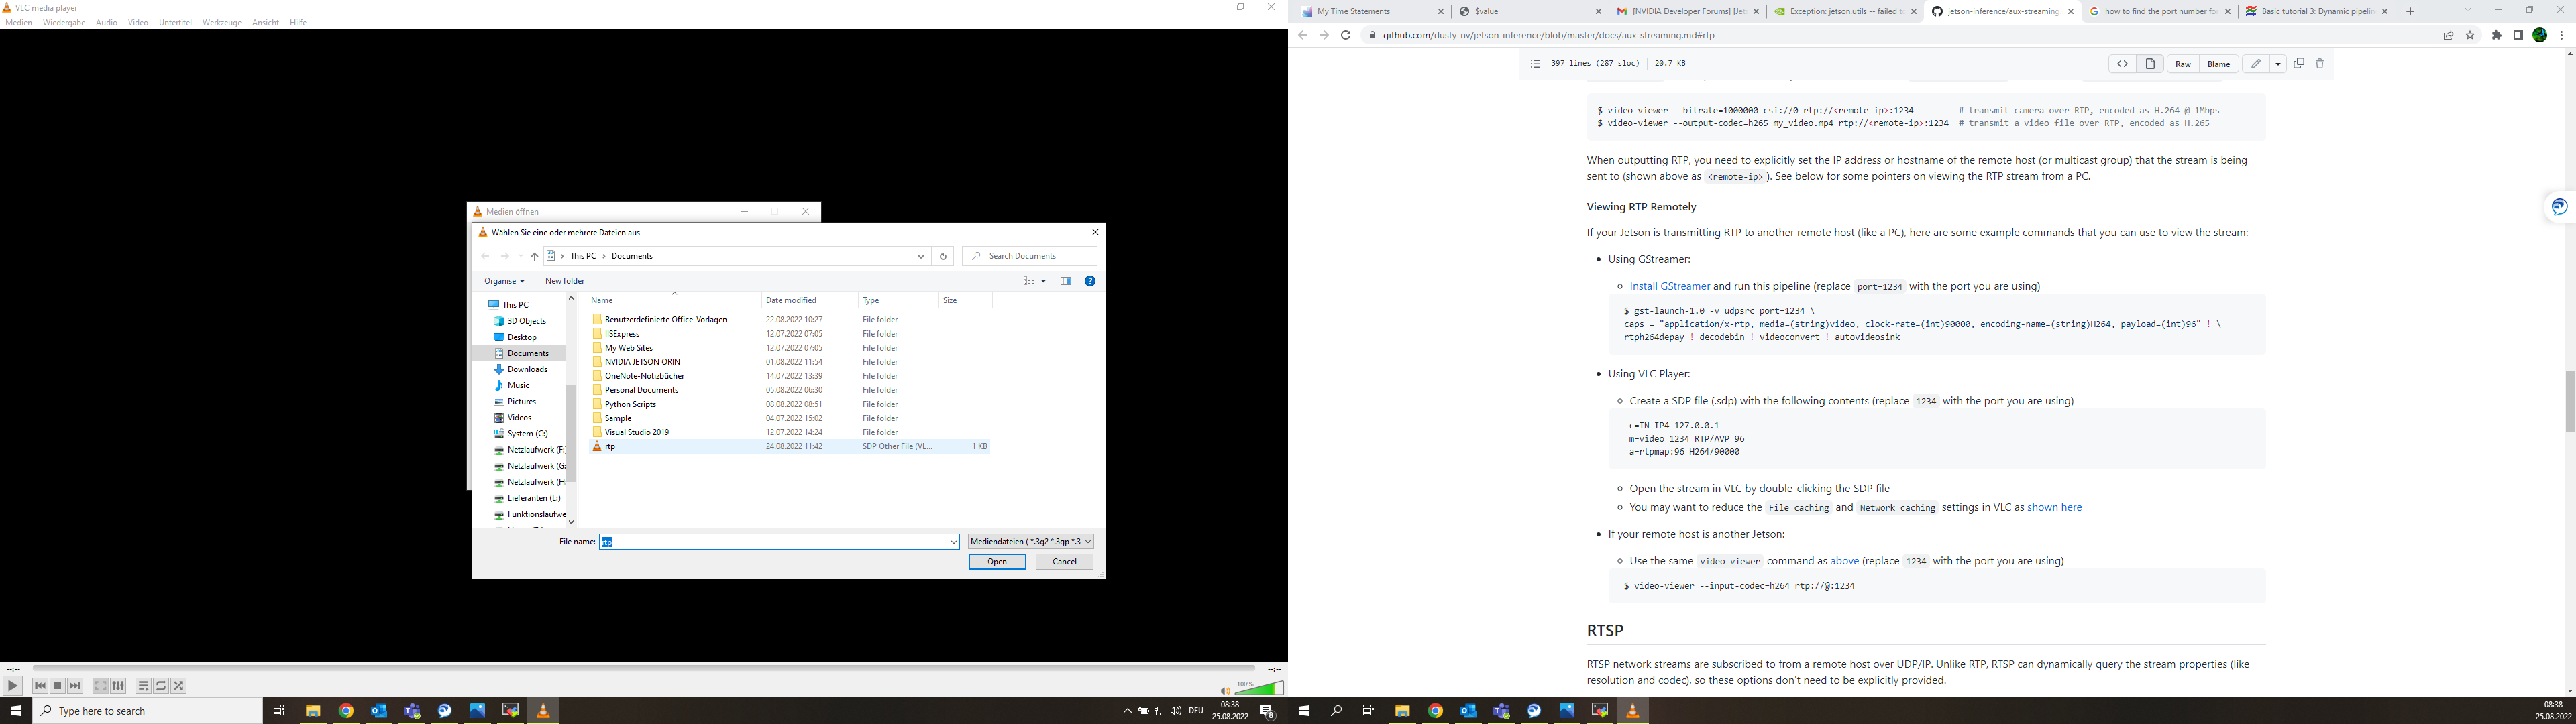
Task: Copy raw contents icon on GitHub
Action: click(2299, 64)
